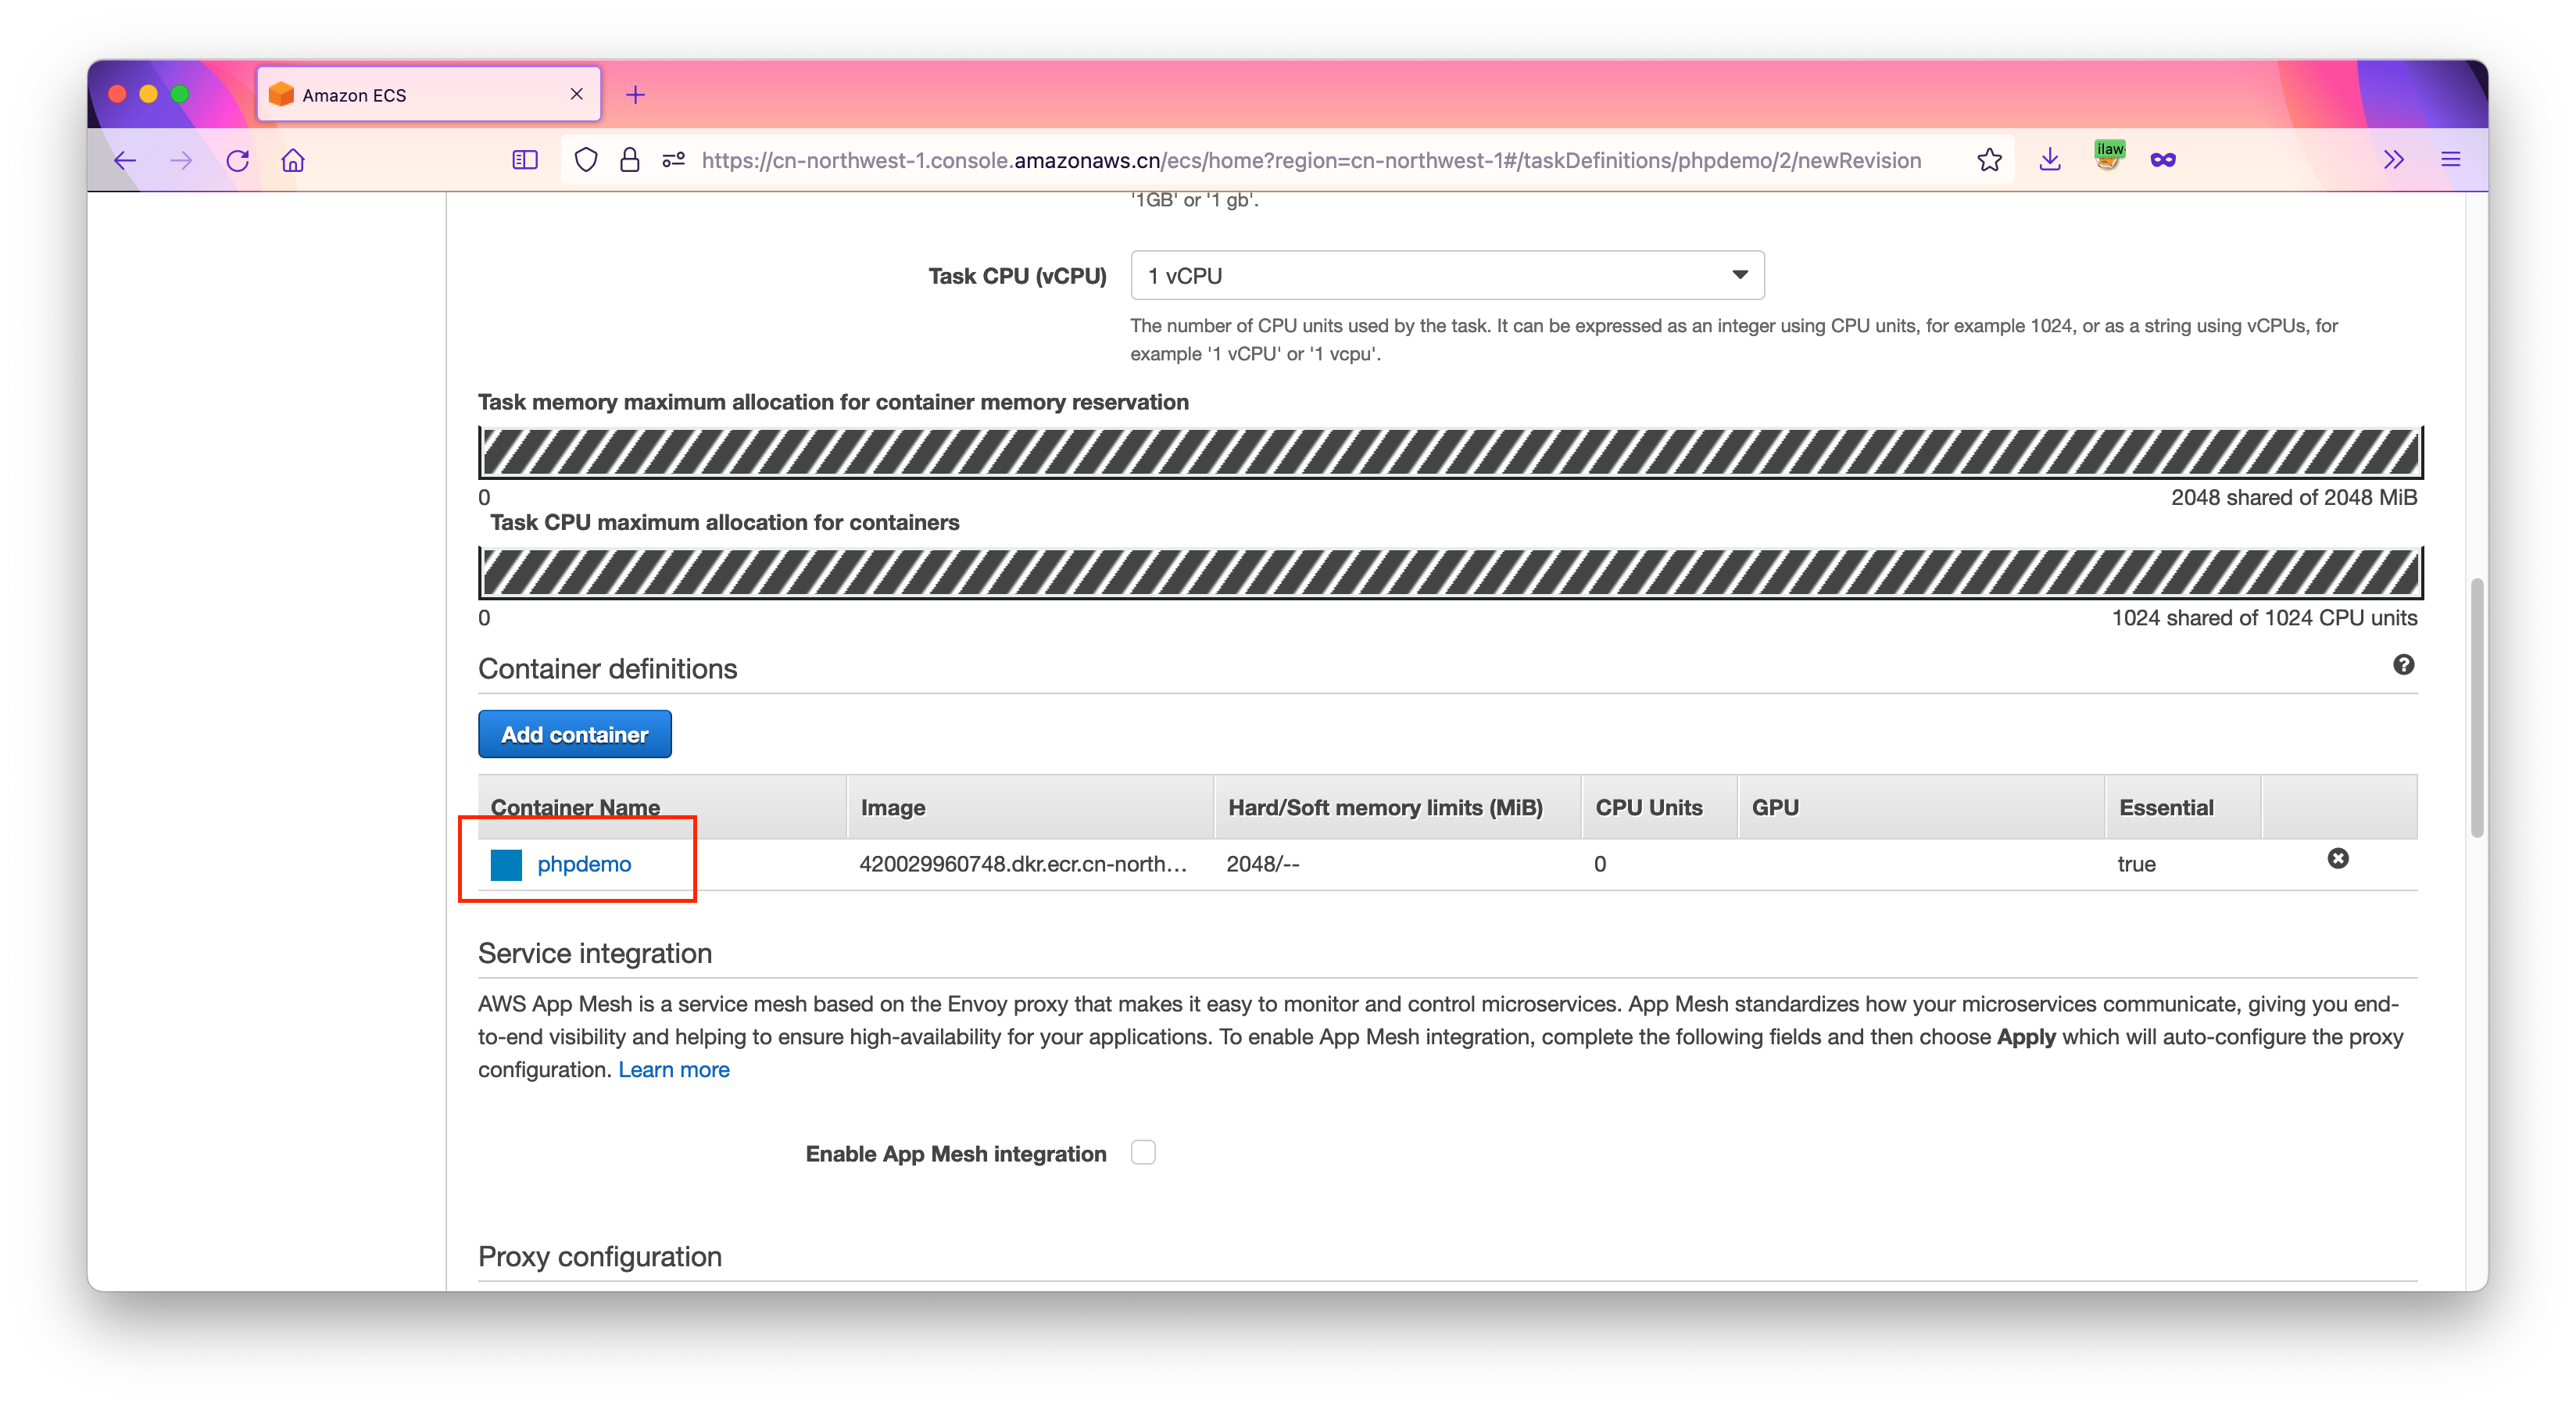Click the task CPU allocation bar
Viewport: 2576px width, 1407px height.
pos(1450,573)
